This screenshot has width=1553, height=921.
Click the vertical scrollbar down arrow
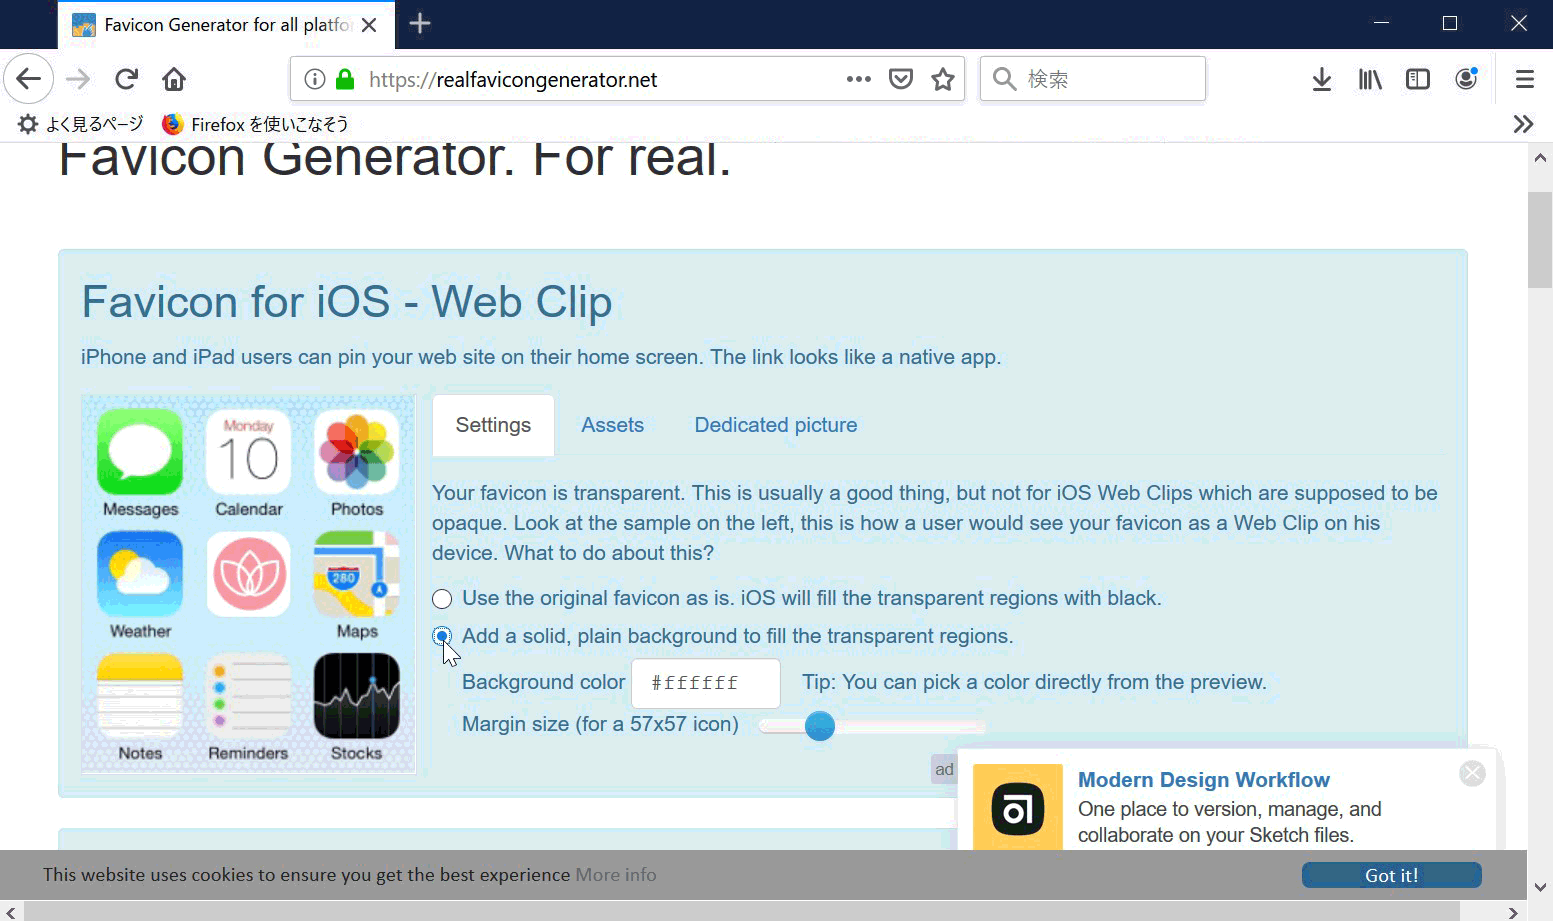[1540, 887]
